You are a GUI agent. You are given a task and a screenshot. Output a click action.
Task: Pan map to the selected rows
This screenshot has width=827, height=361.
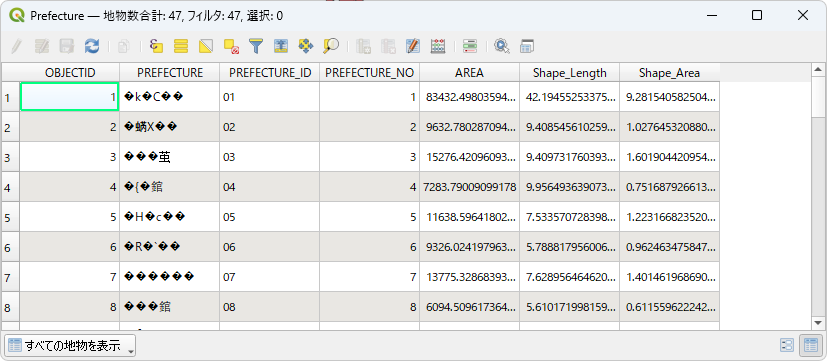306,46
